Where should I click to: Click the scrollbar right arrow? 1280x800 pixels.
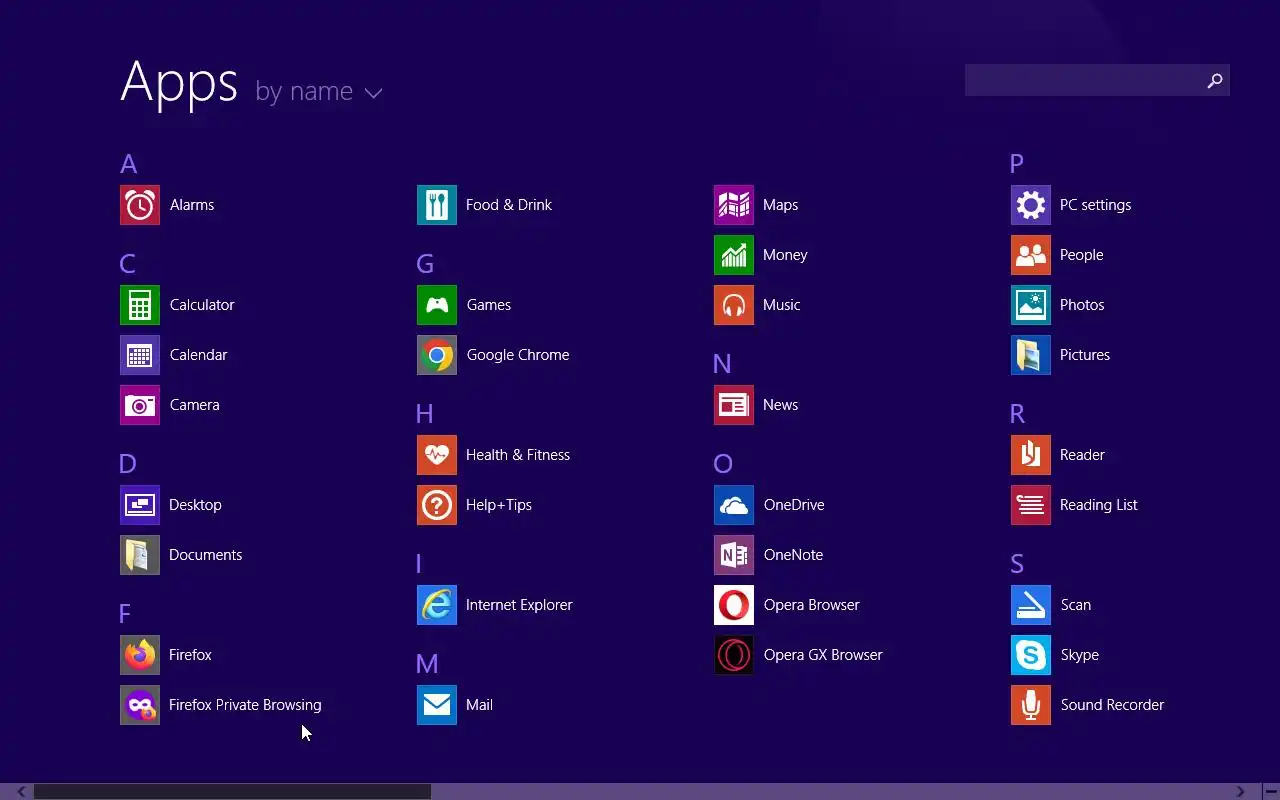[1241, 792]
